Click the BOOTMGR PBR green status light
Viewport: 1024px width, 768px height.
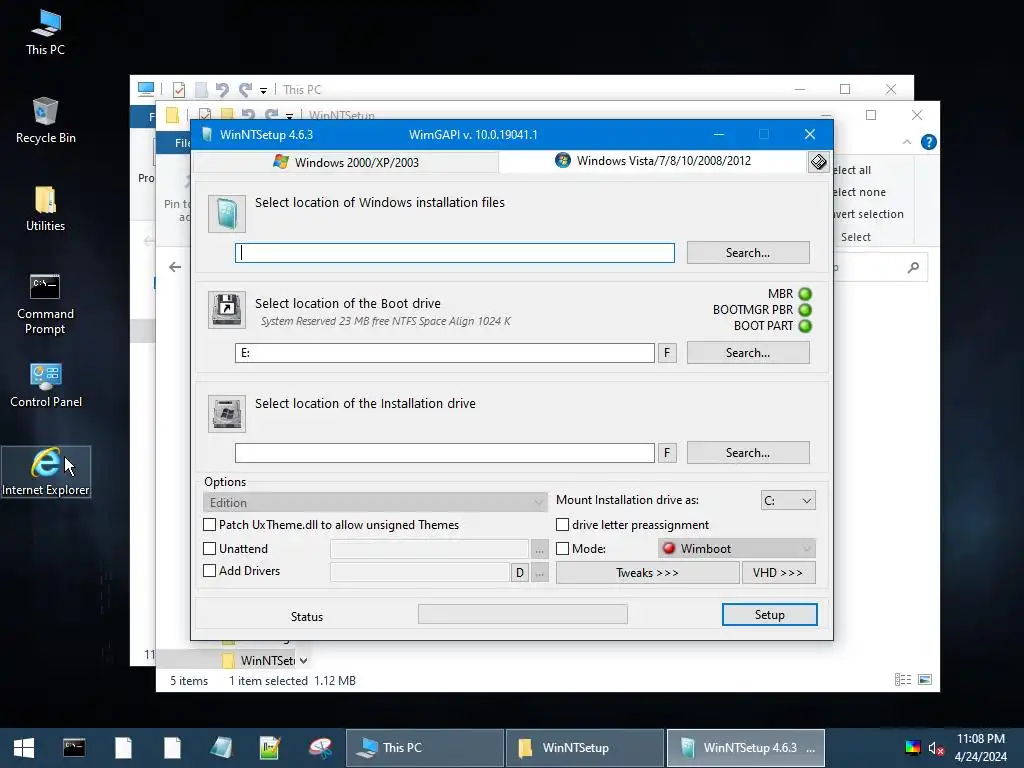pos(805,310)
